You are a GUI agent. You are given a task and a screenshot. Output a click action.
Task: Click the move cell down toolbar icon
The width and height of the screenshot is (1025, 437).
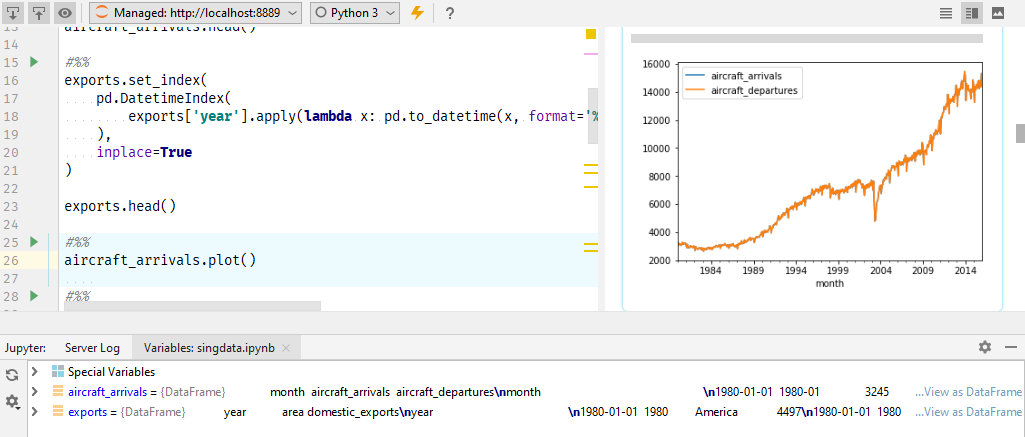[x=14, y=12]
